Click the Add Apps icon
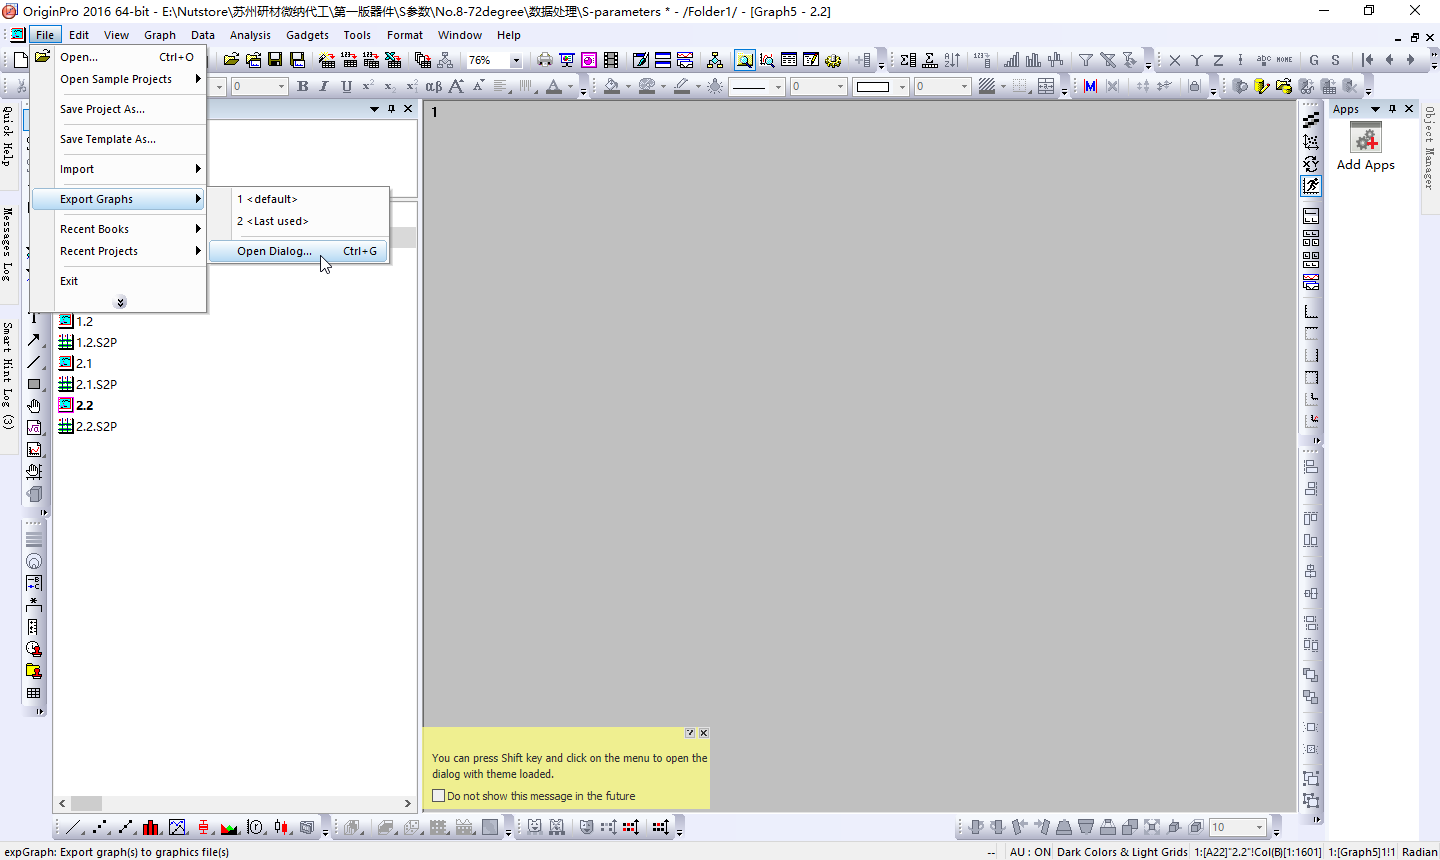Image resolution: width=1440 pixels, height=860 pixels. pos(1365,147)
